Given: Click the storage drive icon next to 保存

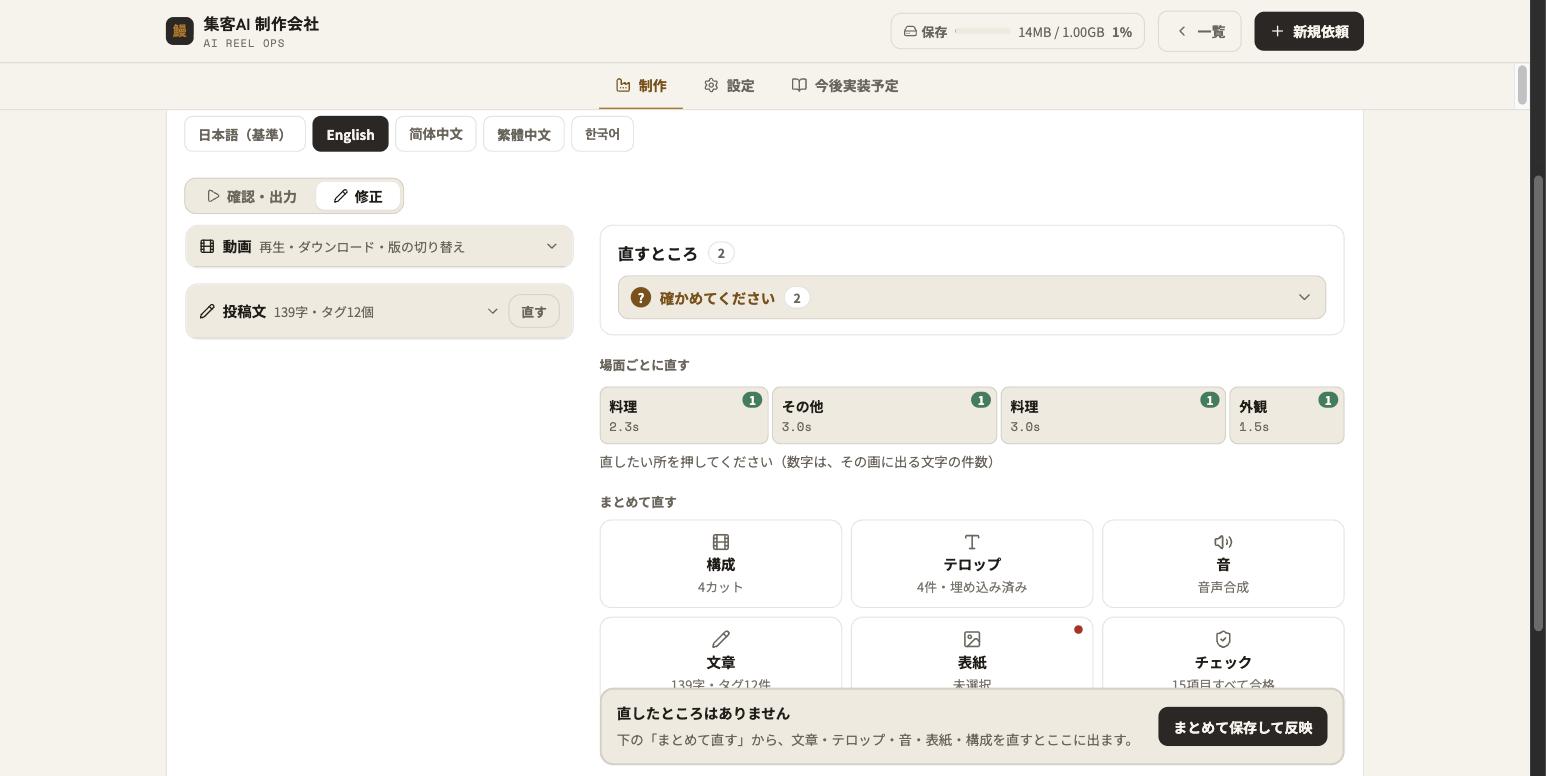Looking at the screenshot, I should tap(910, 31).
